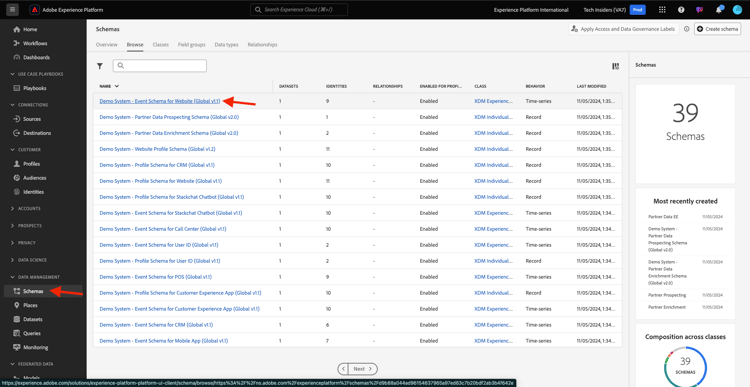
Task: Go to the Next page
Action: click(358, 369)
